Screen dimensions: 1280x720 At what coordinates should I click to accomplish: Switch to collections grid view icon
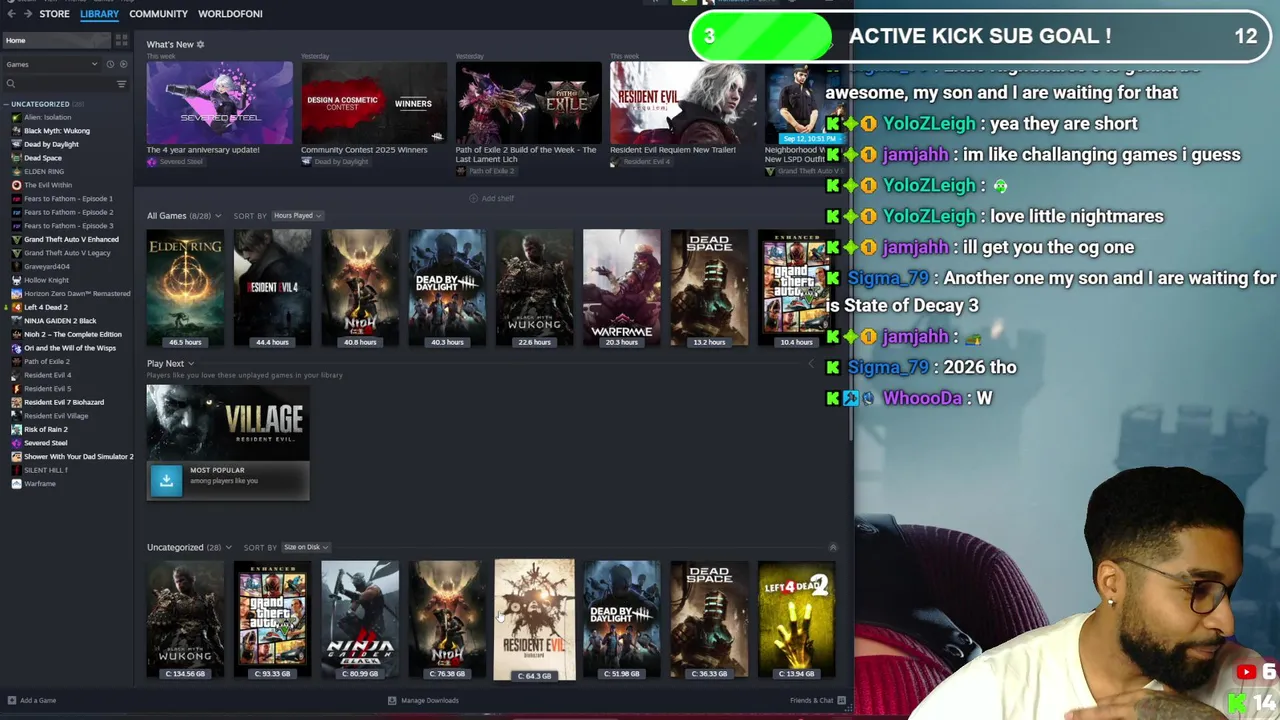[x=121, y=40]
